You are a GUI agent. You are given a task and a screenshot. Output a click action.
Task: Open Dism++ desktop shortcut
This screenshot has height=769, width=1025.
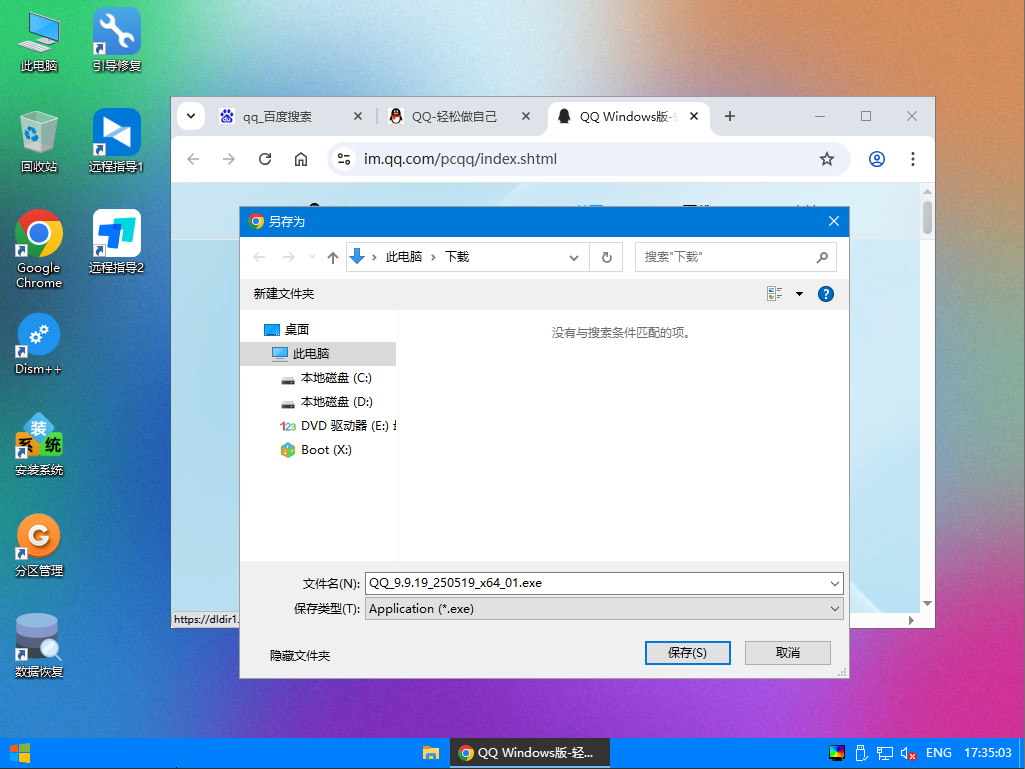[x=39, y=345]
